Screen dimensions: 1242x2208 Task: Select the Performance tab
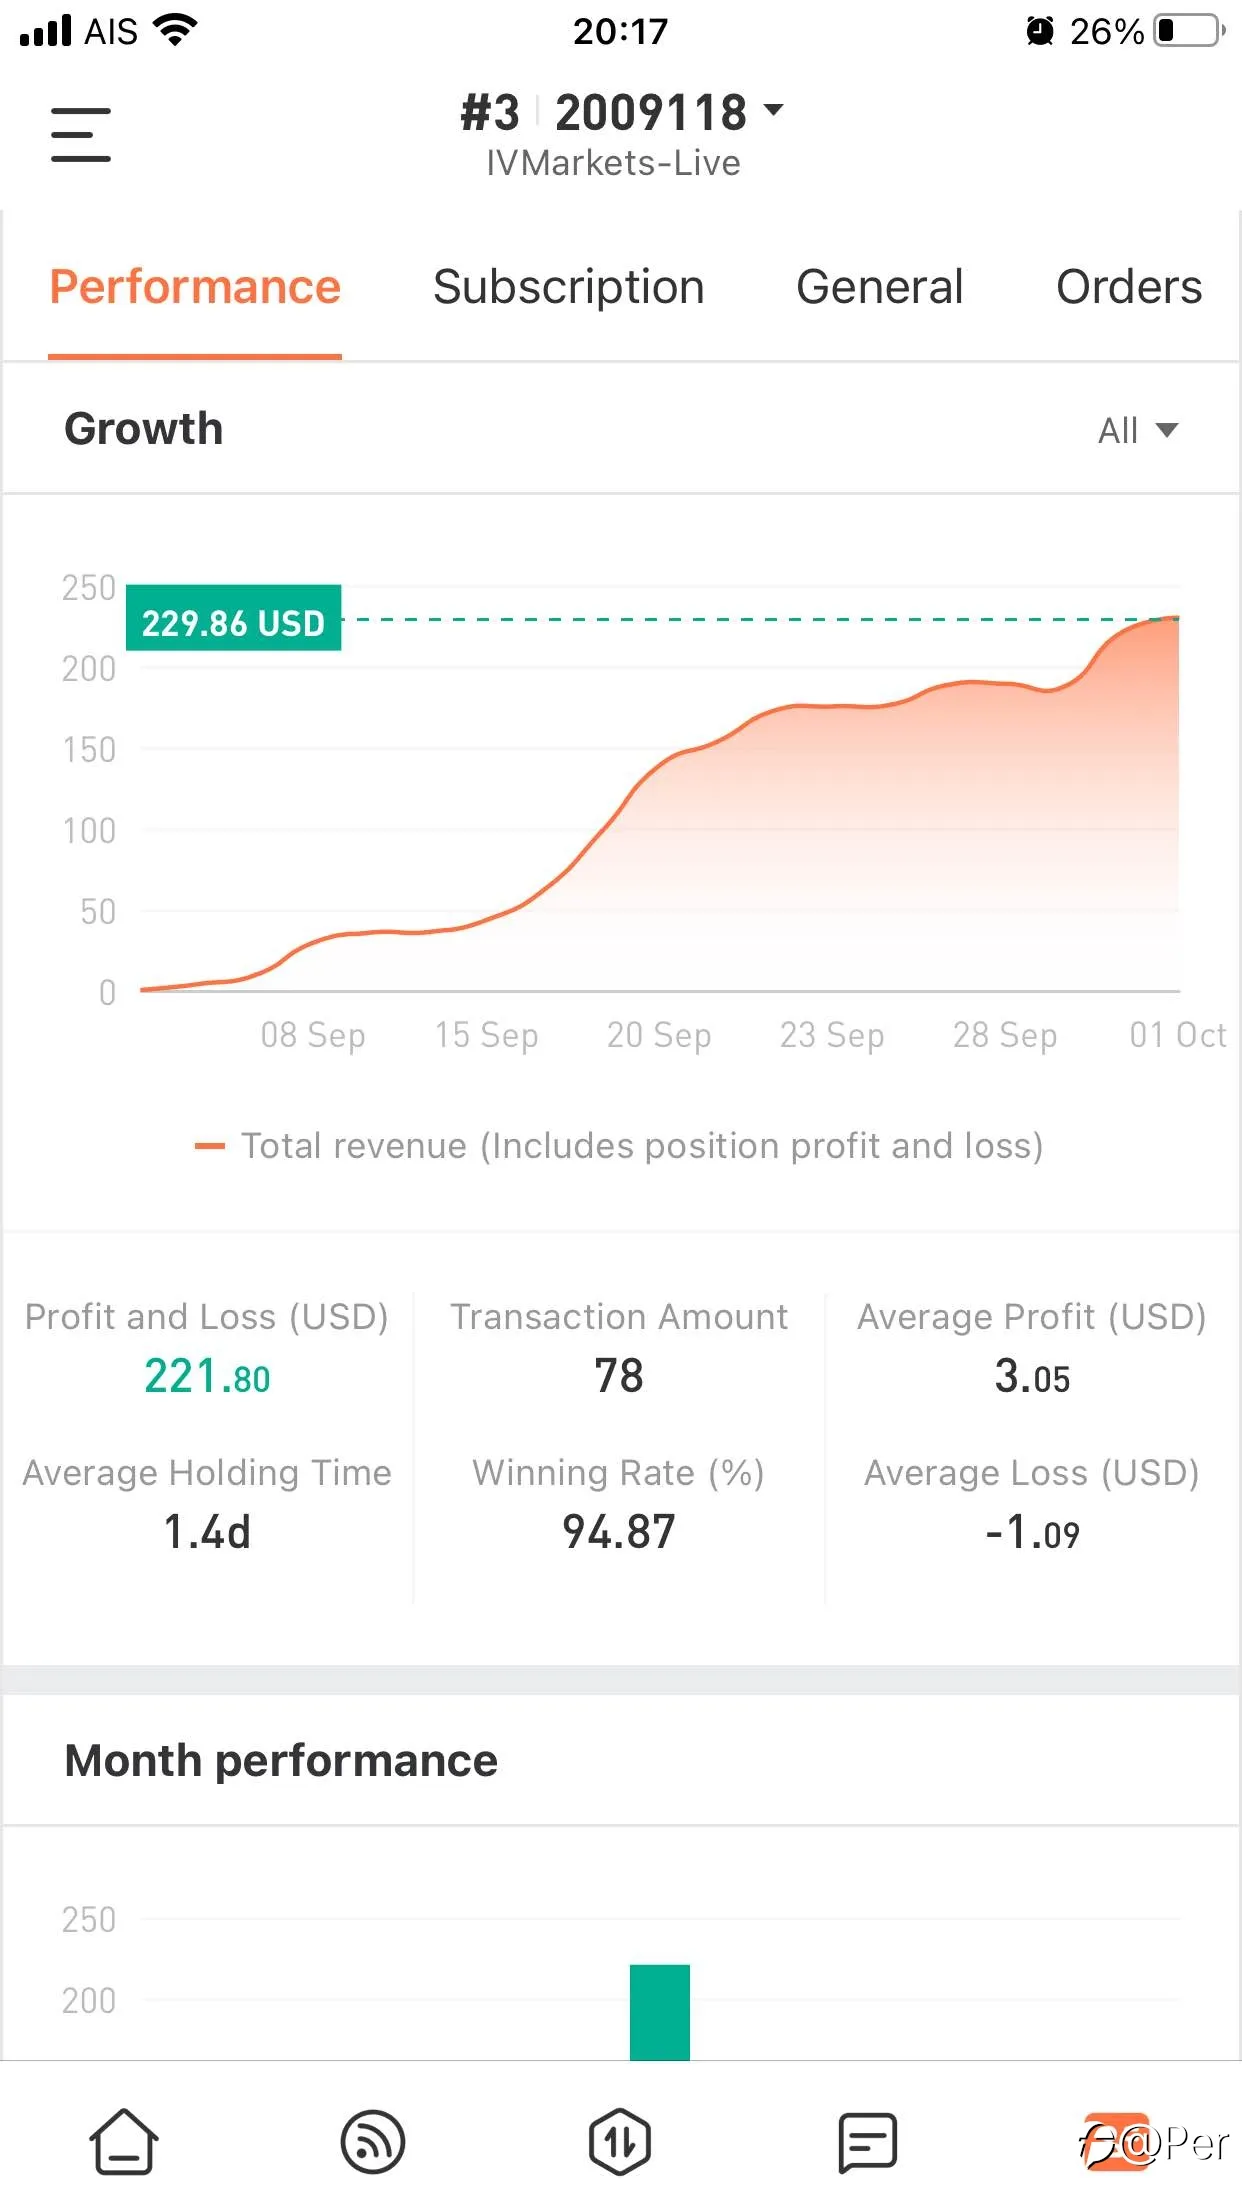pos(195,287)
